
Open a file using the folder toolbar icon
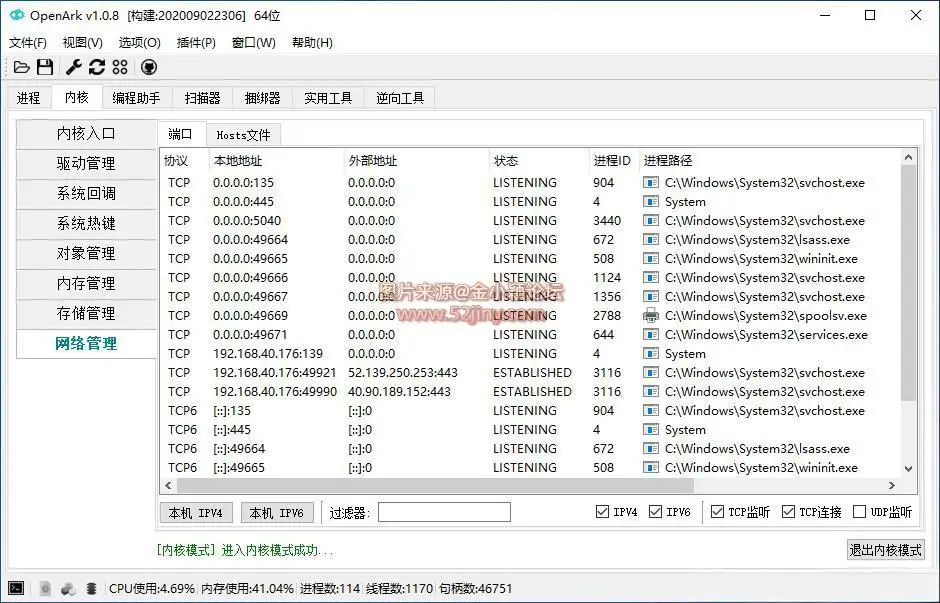pos(22,67)
